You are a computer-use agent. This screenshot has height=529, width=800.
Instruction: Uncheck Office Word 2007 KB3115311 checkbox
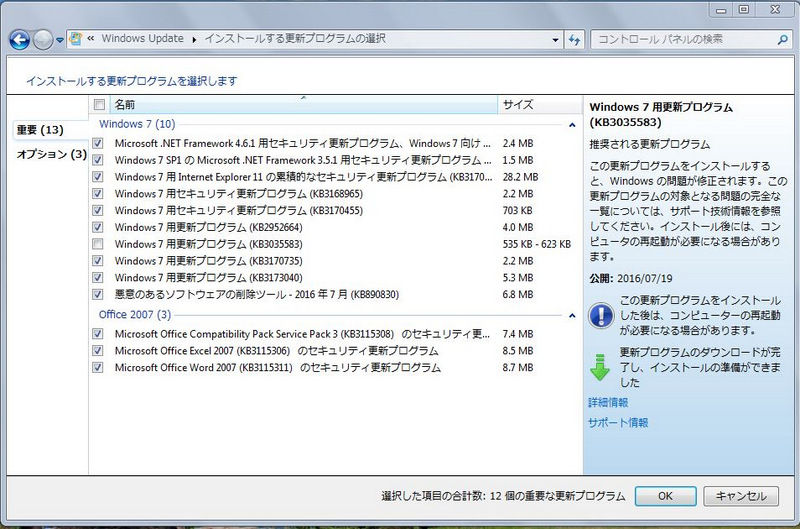(x=98, y=367)
